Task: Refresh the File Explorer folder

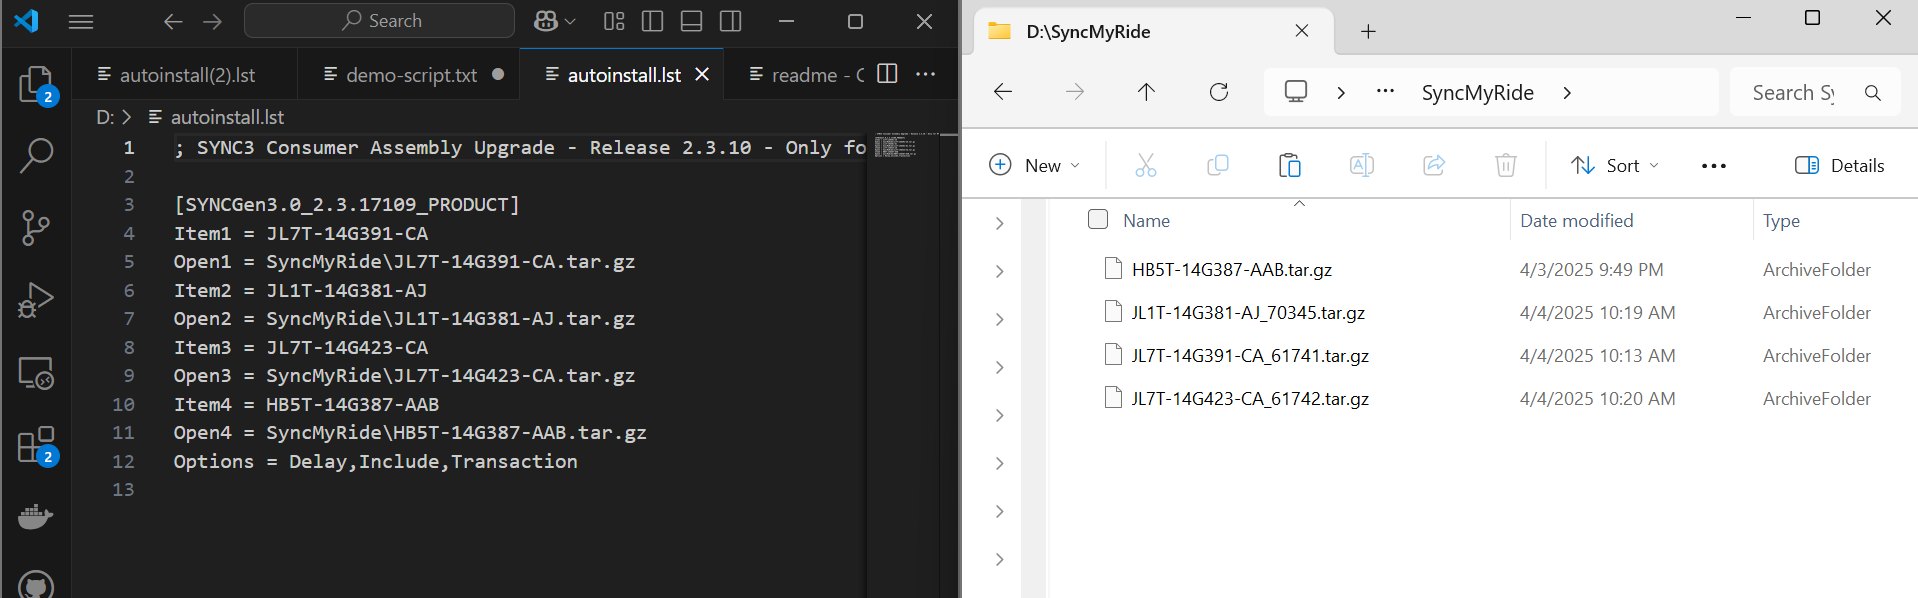Action: pyautogui.click(x=1219, y=92)
